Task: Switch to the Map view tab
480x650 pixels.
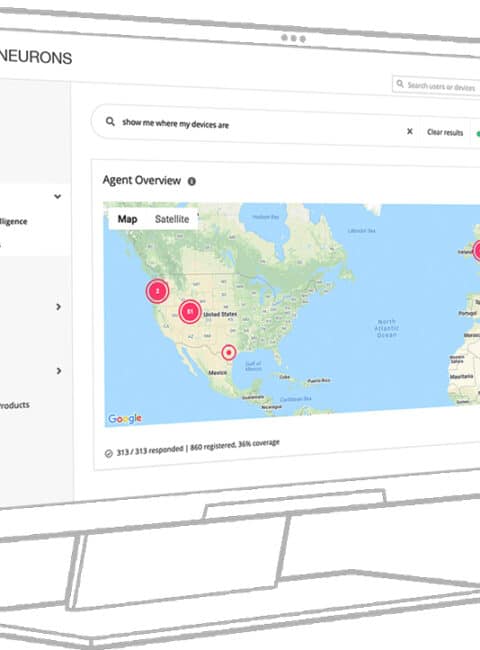Action: [x=127, y=219]
